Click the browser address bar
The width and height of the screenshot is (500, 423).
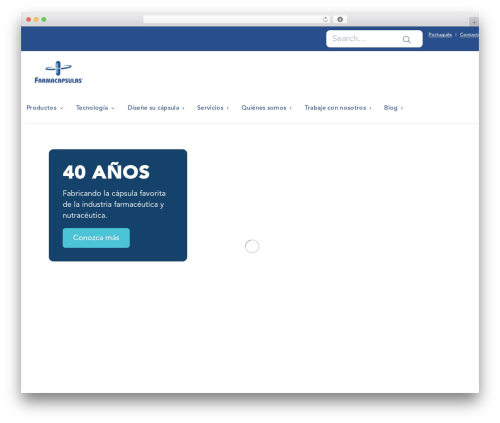(237, 19)
